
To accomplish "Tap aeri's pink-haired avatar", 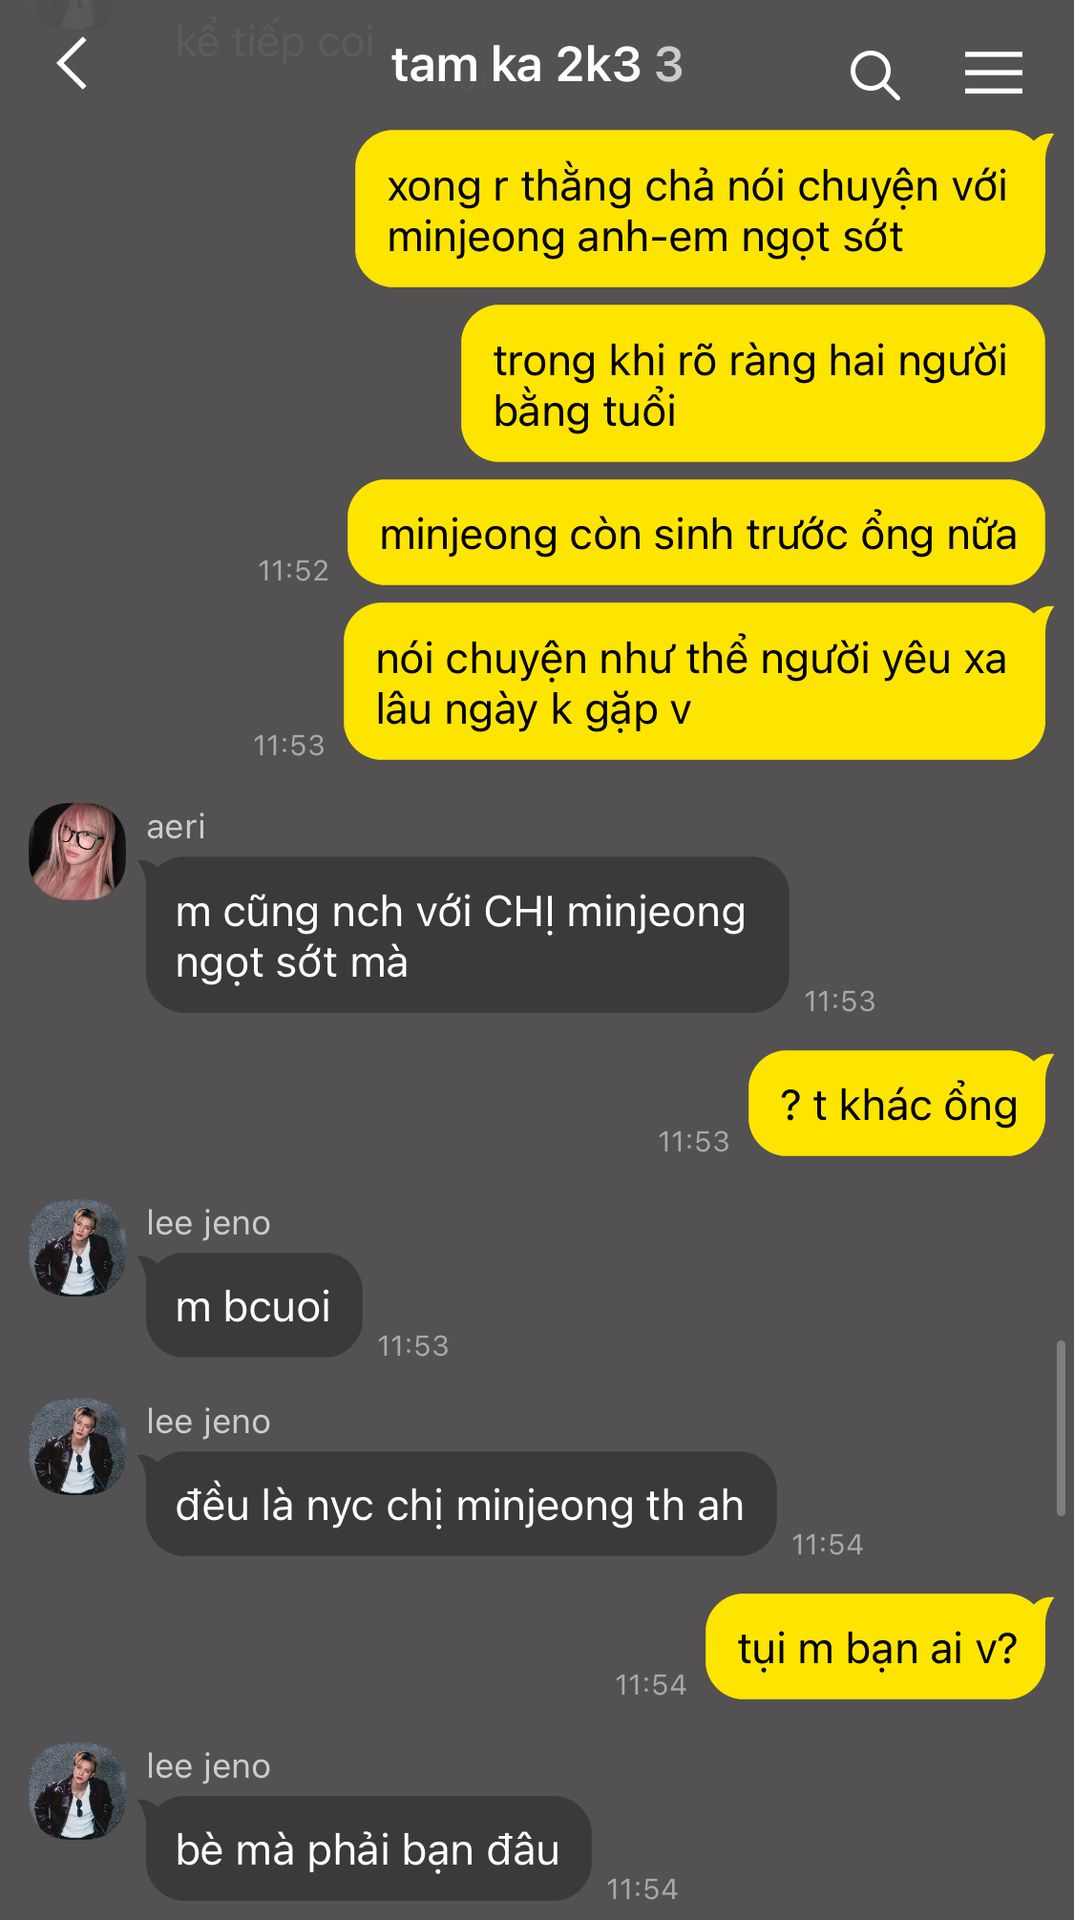I will [78, 851].
